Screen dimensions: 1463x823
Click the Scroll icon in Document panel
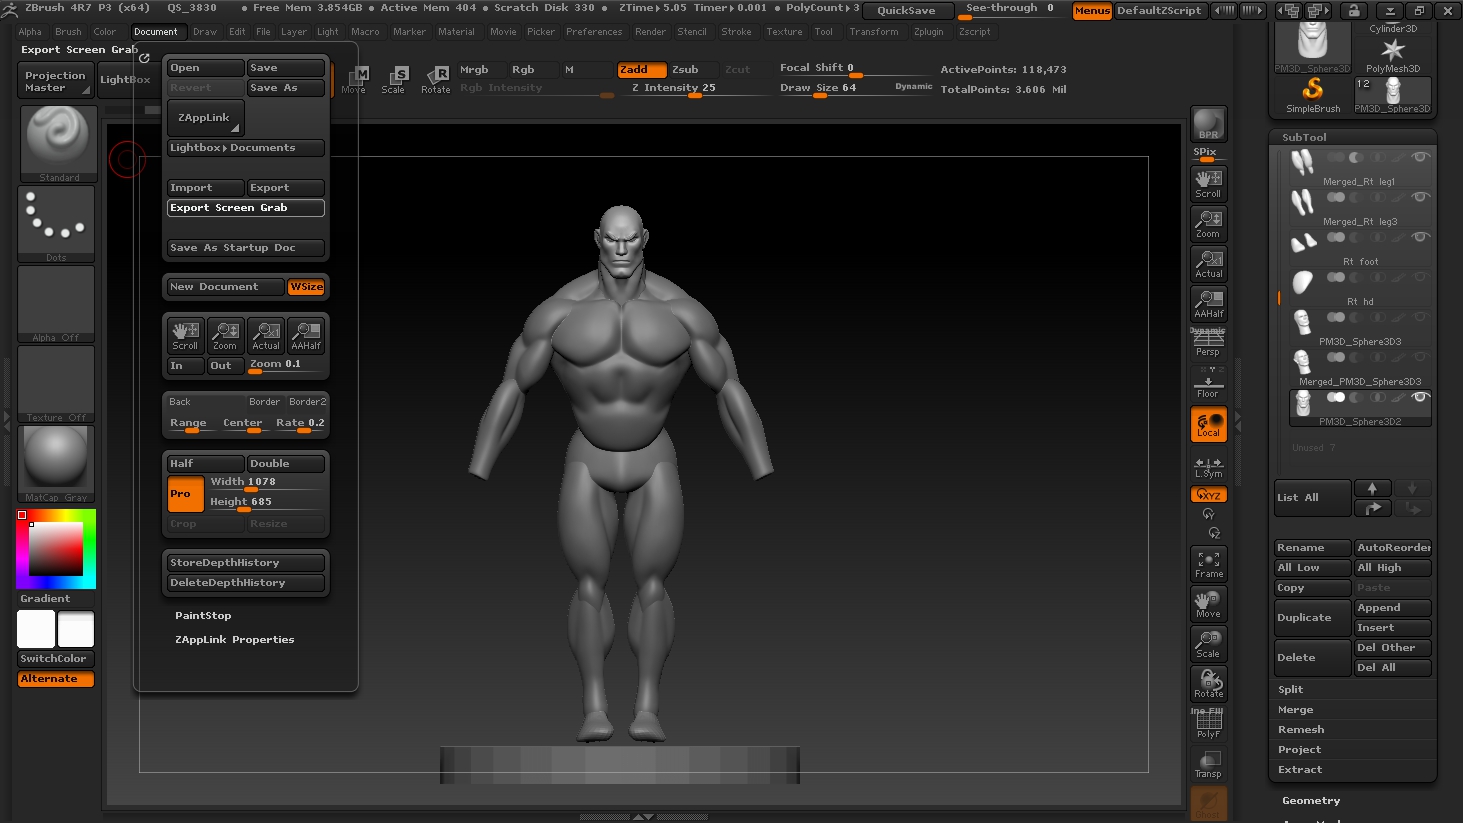185,335
